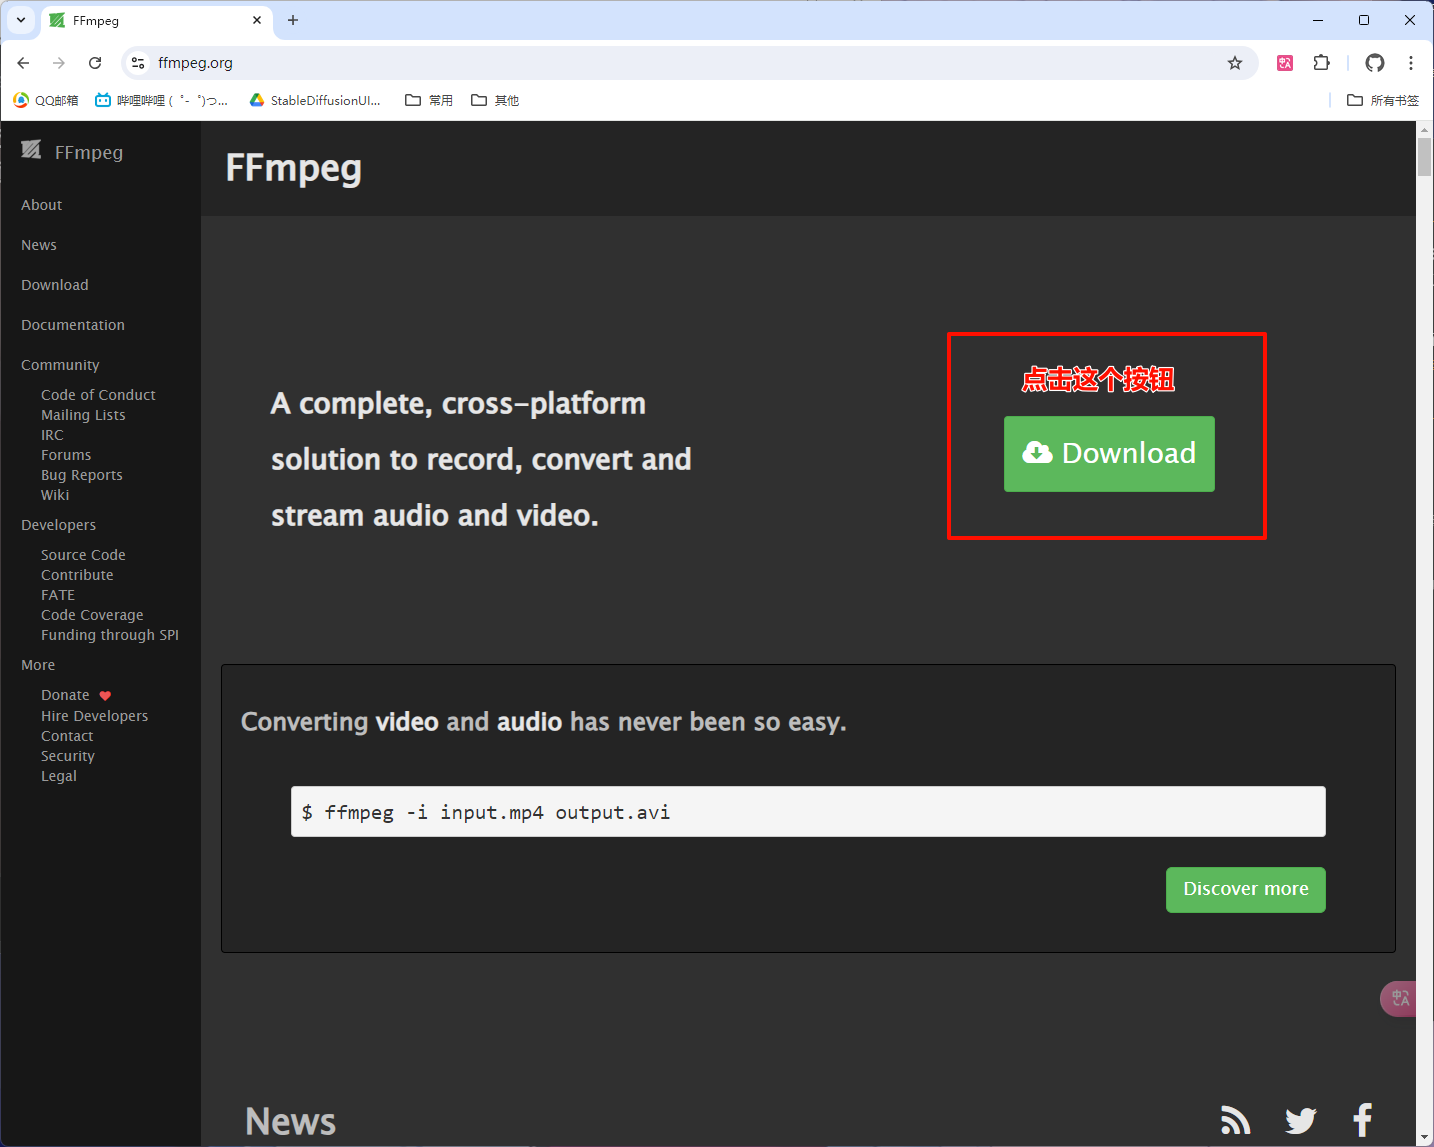Open a new tab with plus button
This screenshot has width=1434, height=1147.
[x=293, y=20]
